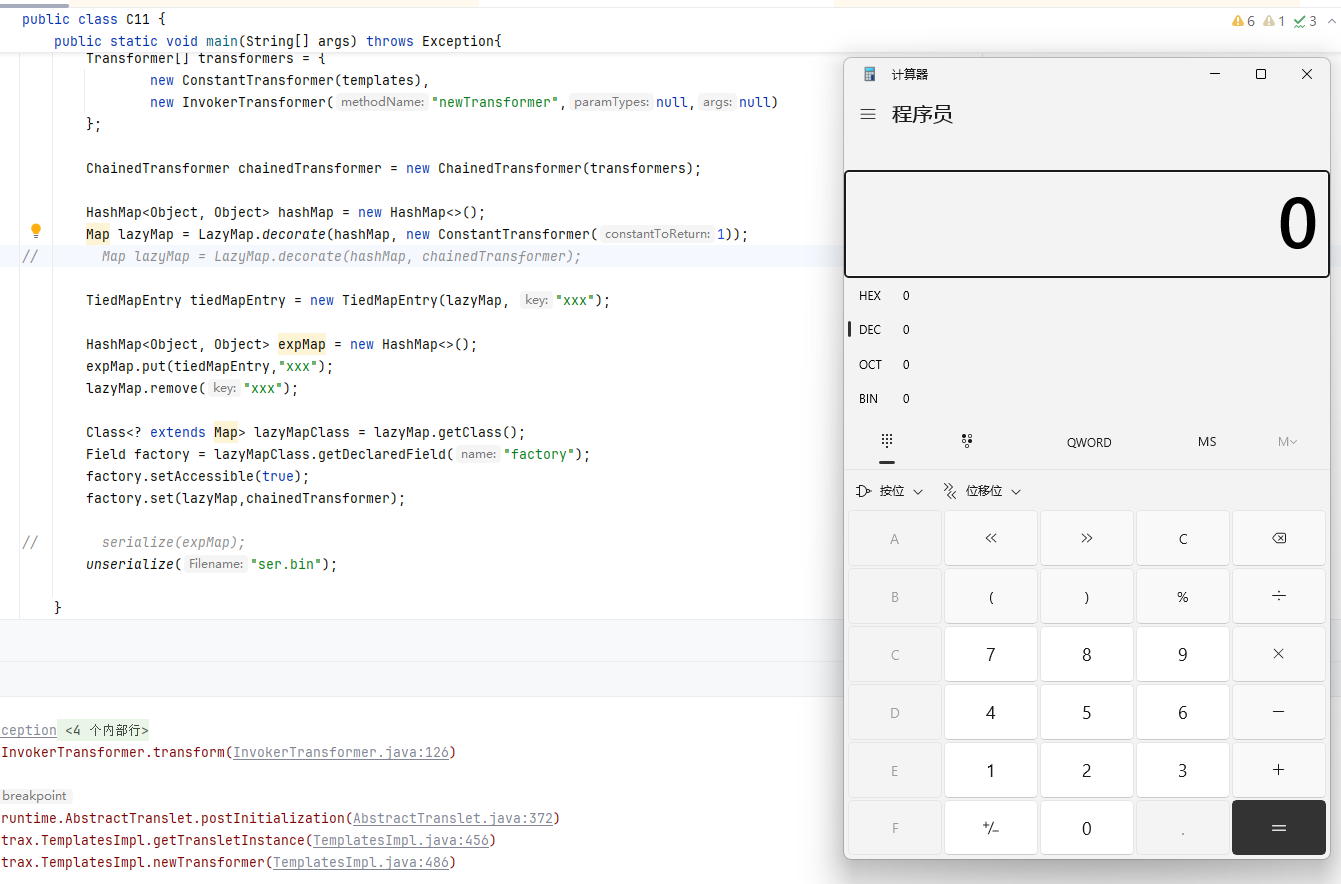
Task: Click the number 1 key
Action: (x=991, y=771)
